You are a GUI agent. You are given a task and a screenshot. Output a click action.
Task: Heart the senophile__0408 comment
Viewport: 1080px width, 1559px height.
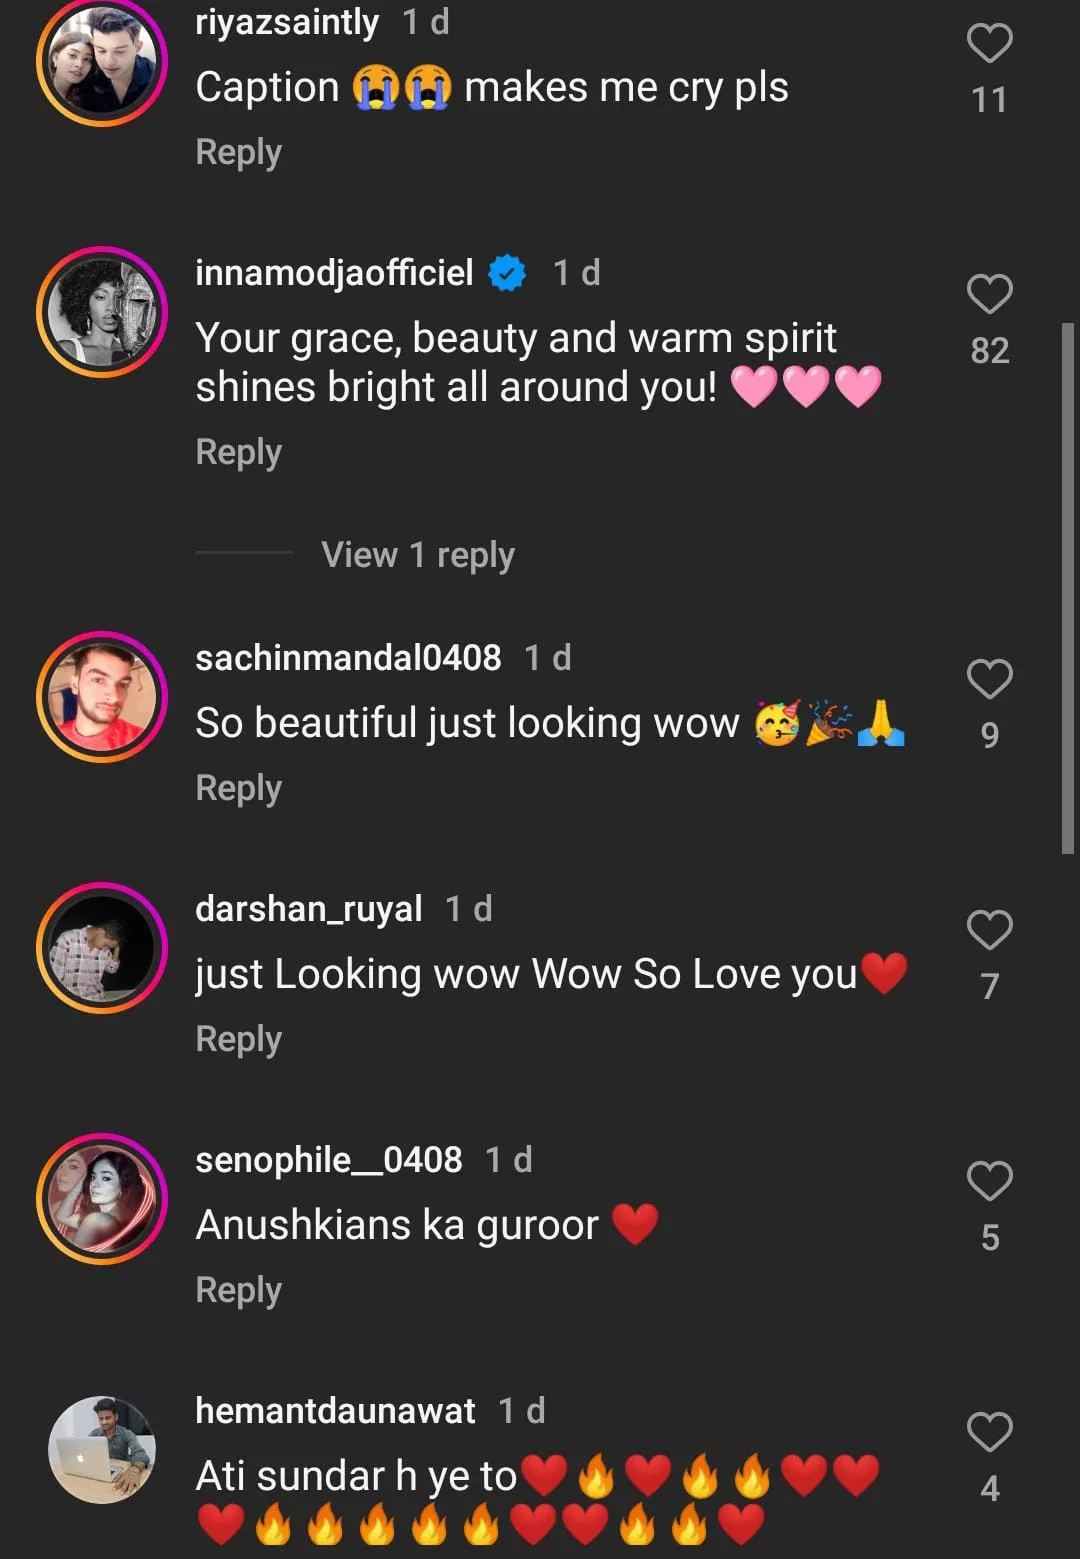(989, 1181)
